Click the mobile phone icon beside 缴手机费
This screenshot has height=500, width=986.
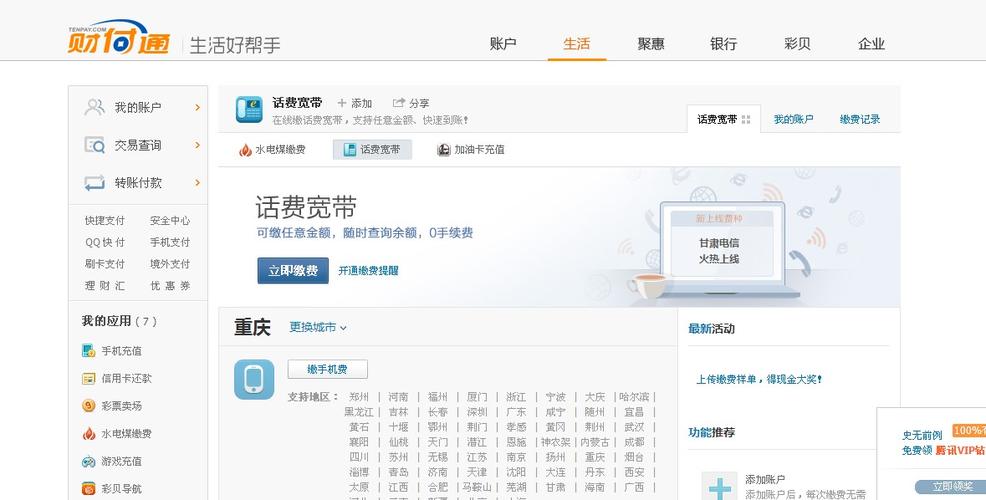pos(254,380)
